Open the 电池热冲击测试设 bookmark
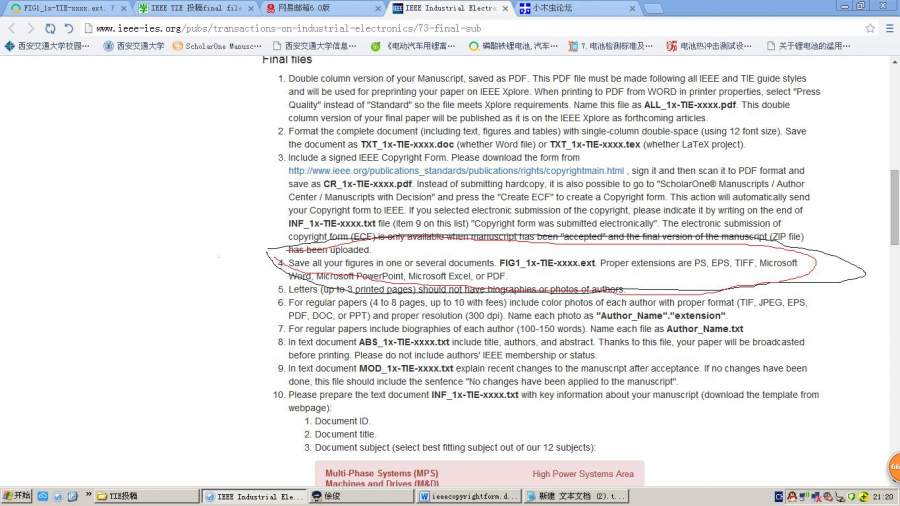This screenshot has height=506, width=900. [709, 46]
